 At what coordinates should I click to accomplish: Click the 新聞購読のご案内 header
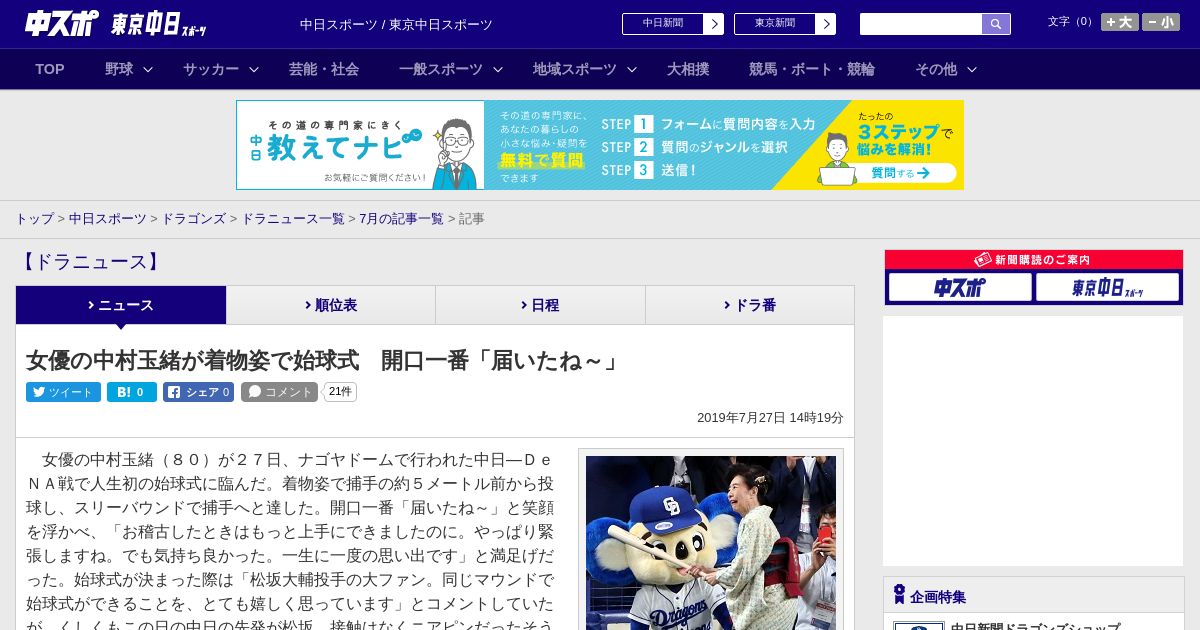pyautogui.click(x=1034, y=259)
